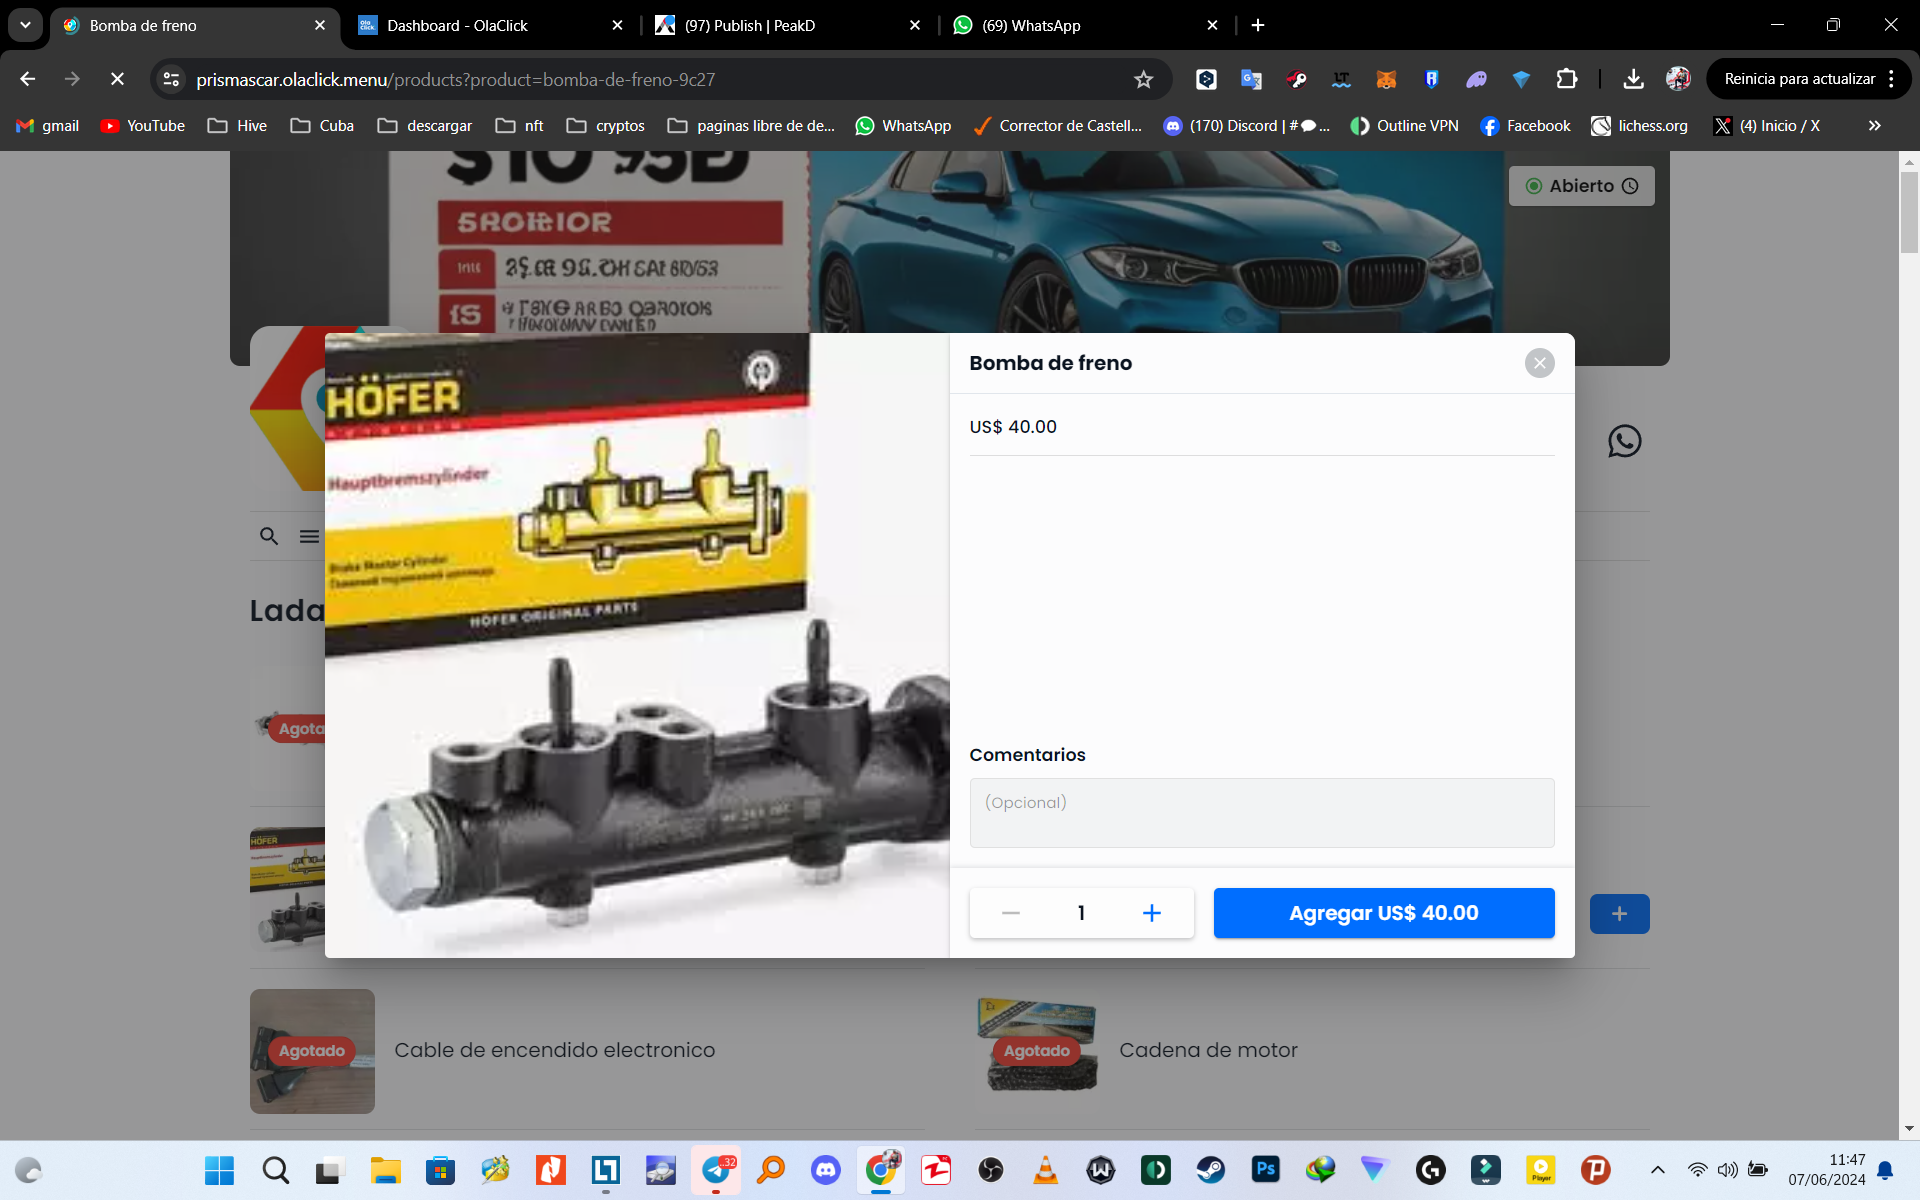Open the MetaMask fox extension
This screenshot has height=1200, width=1920.
[1386, 79]
